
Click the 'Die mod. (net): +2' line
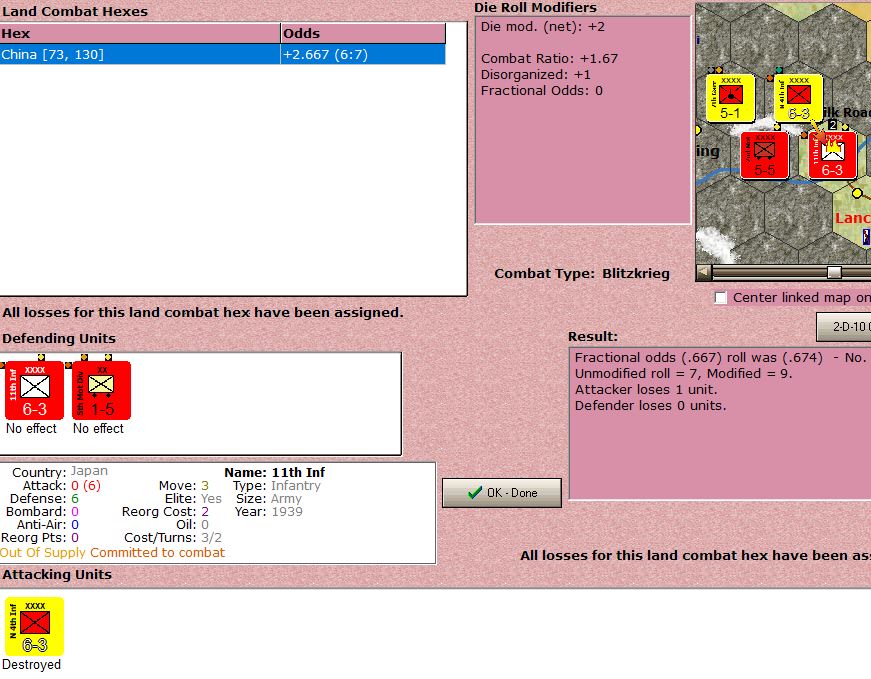coord(543,27)
